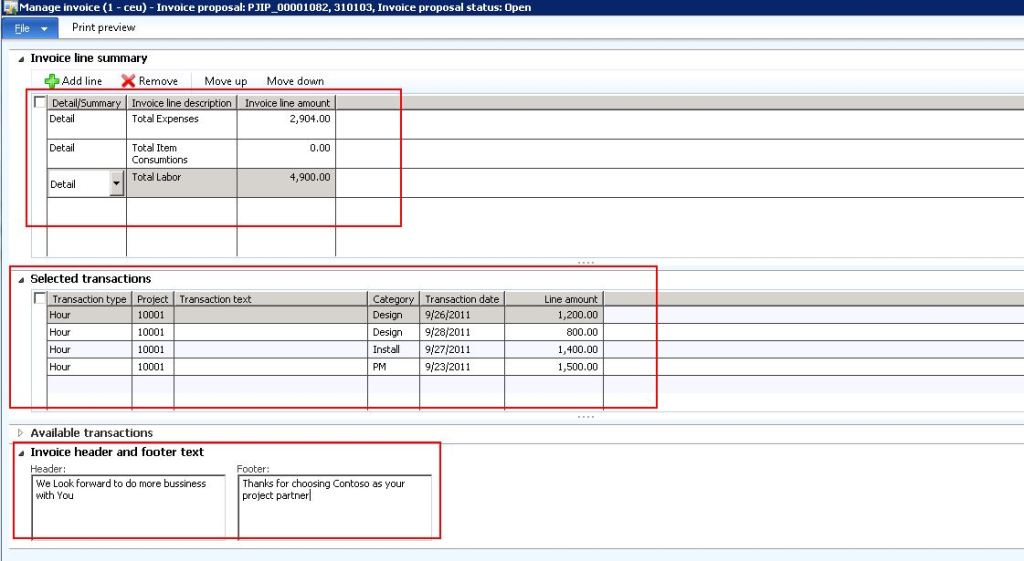Collapse the Selected transactions section
This screenshot has width=1024, height=561.
click(x=21, y=280)
